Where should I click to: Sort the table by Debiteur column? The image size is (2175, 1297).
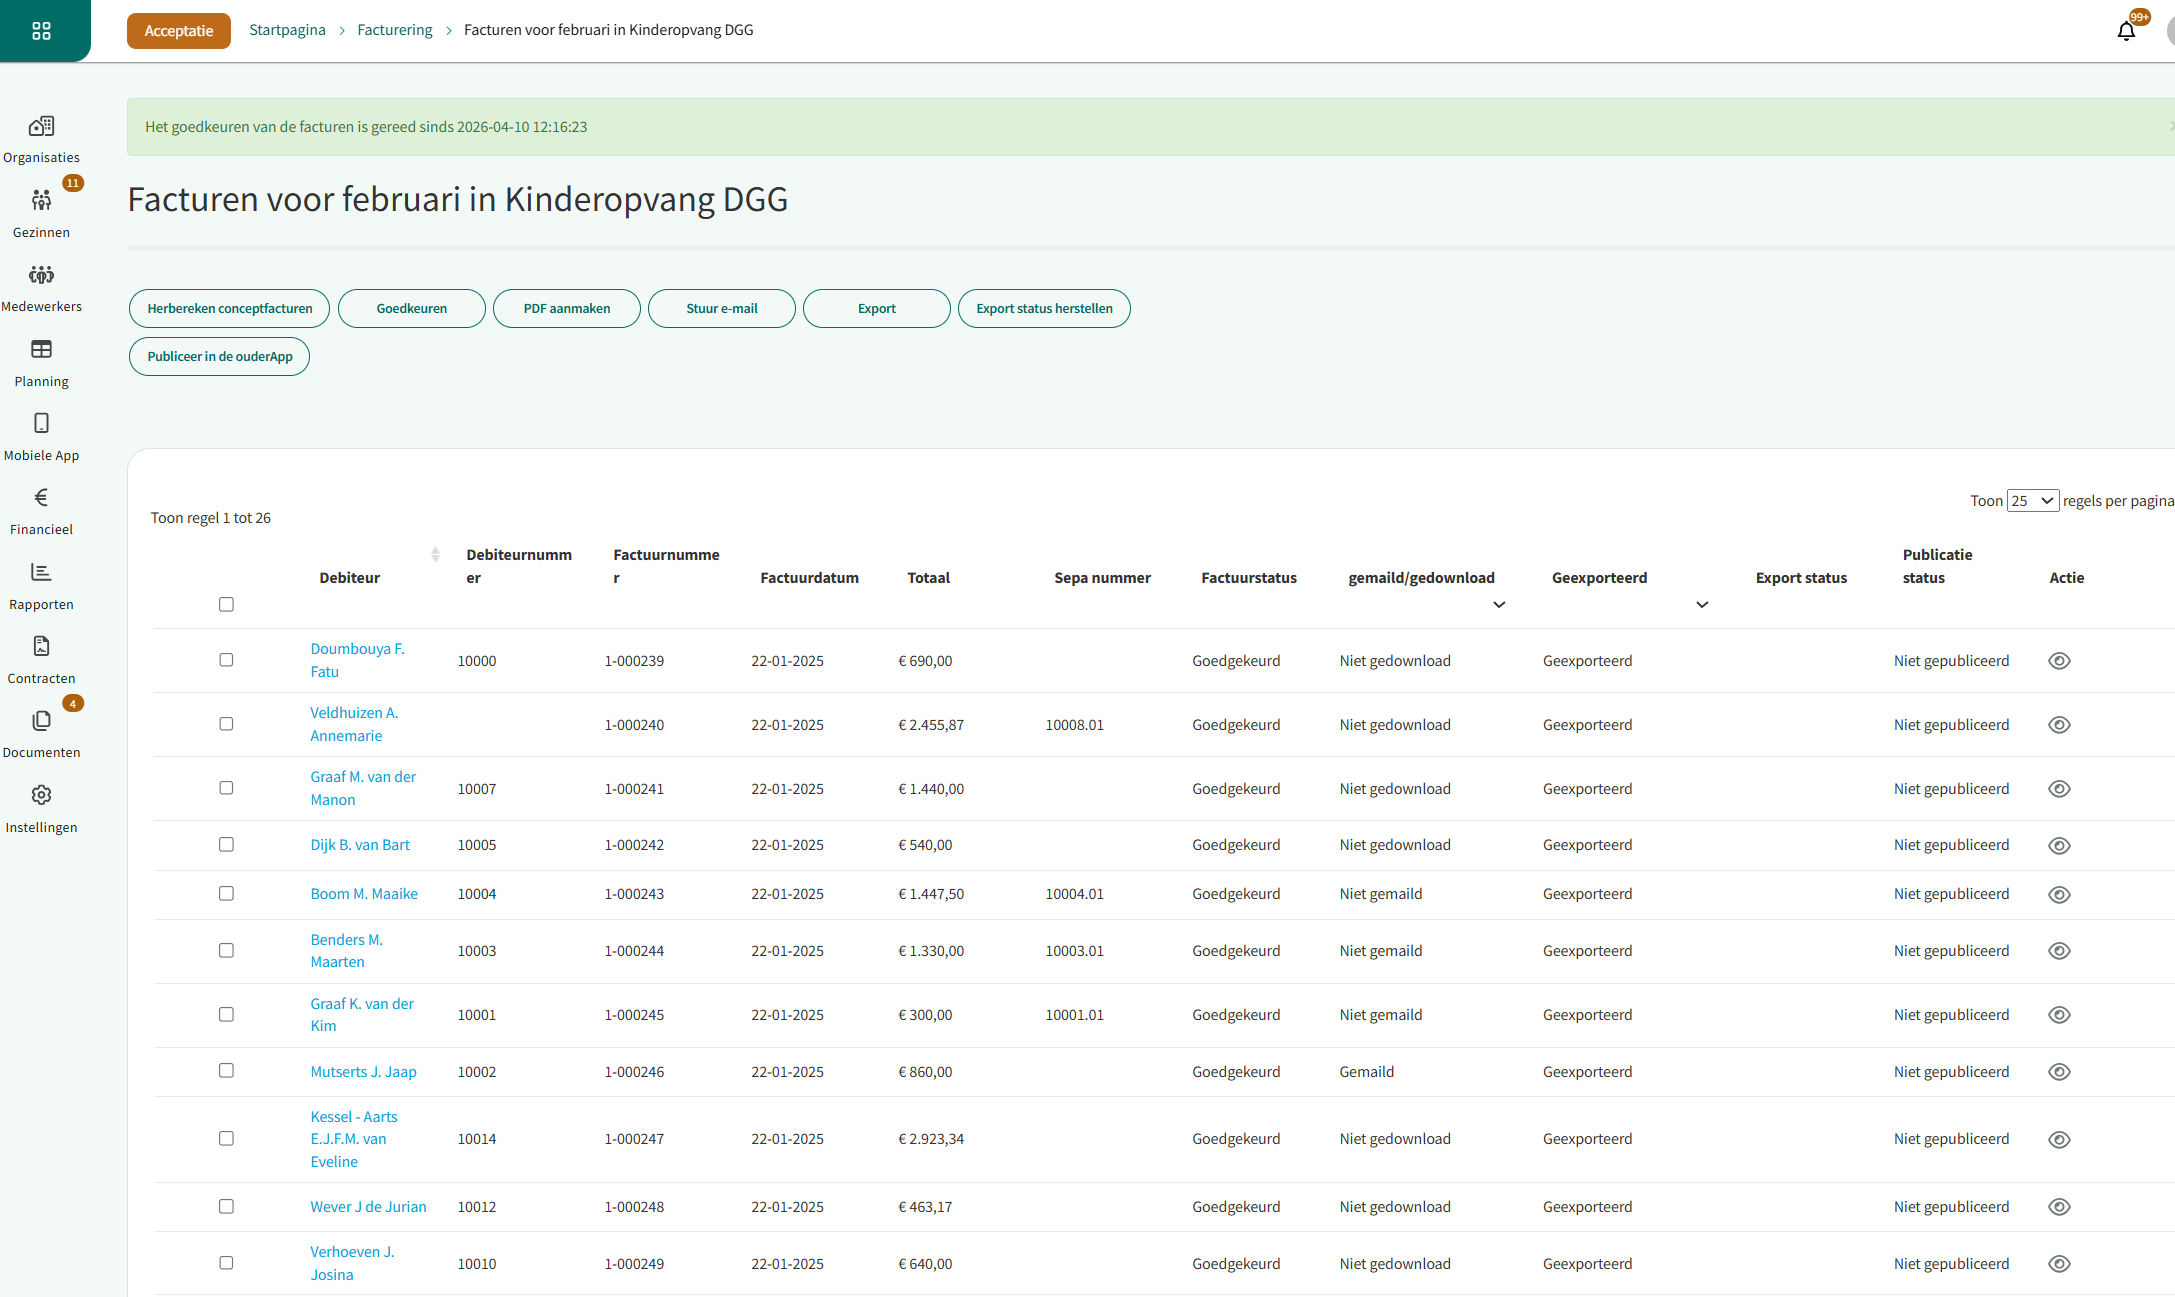[x=435, y=555]
